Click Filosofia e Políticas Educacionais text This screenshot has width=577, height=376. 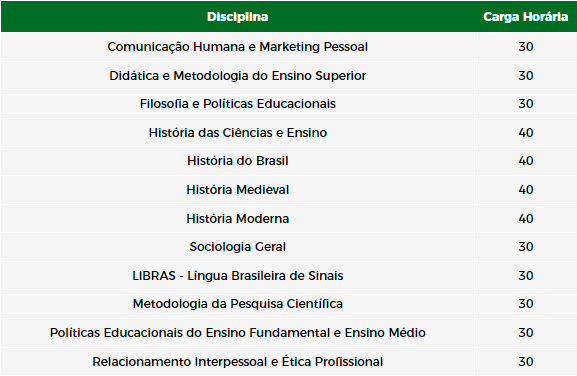237,104
